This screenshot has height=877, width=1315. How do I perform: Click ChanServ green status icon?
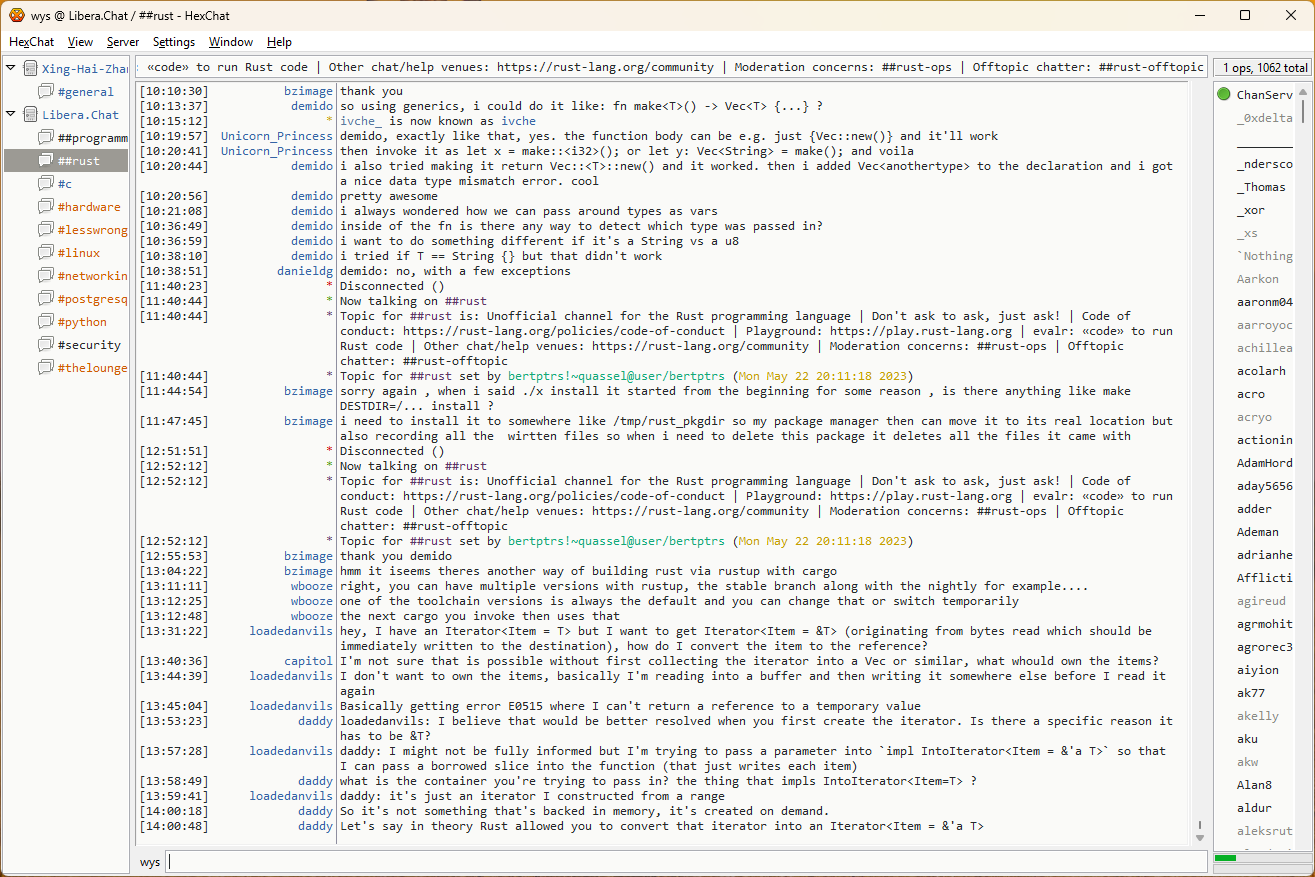(1224, 95)
